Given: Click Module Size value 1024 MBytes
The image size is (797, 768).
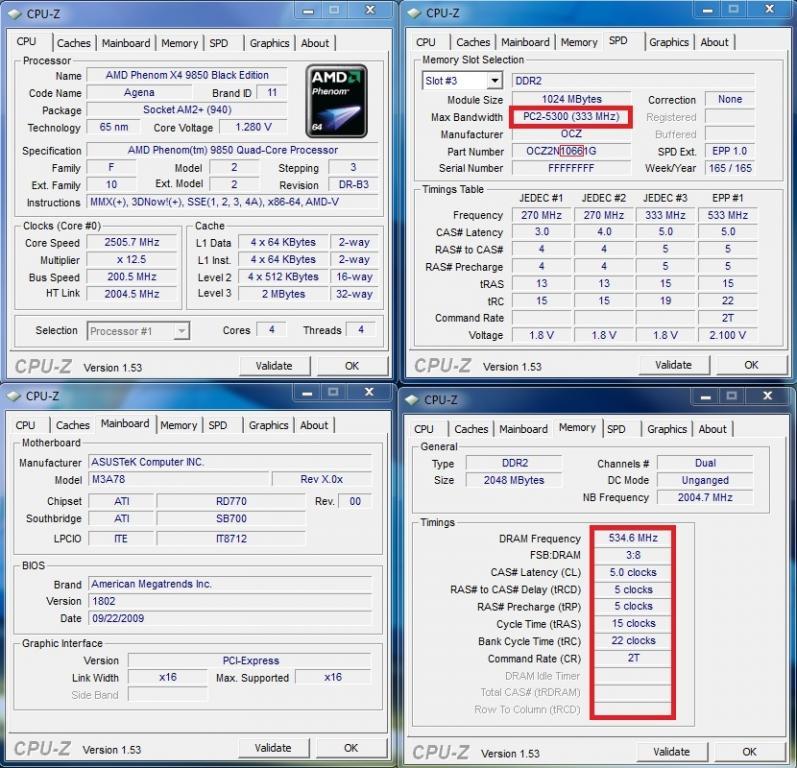Looking at the screenshot, I should click(571, 99).
